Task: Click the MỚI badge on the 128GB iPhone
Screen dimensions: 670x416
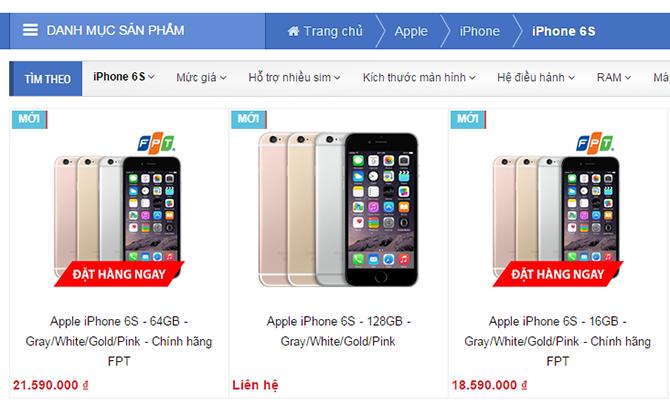Action: (x=249, y=119)
